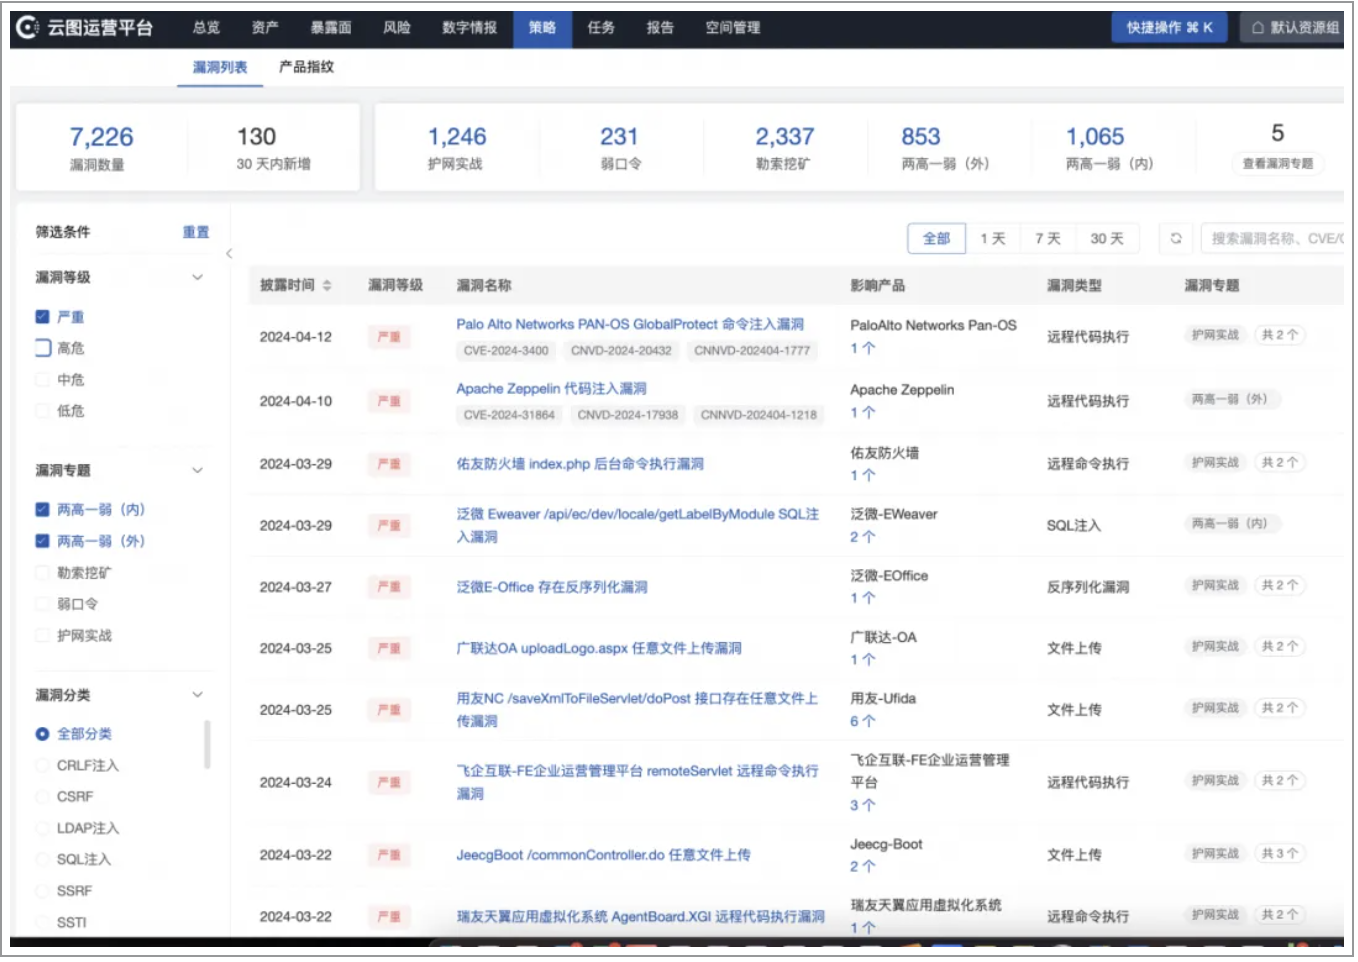Enable the 护网实战 topic checkbox

[41, 634]
